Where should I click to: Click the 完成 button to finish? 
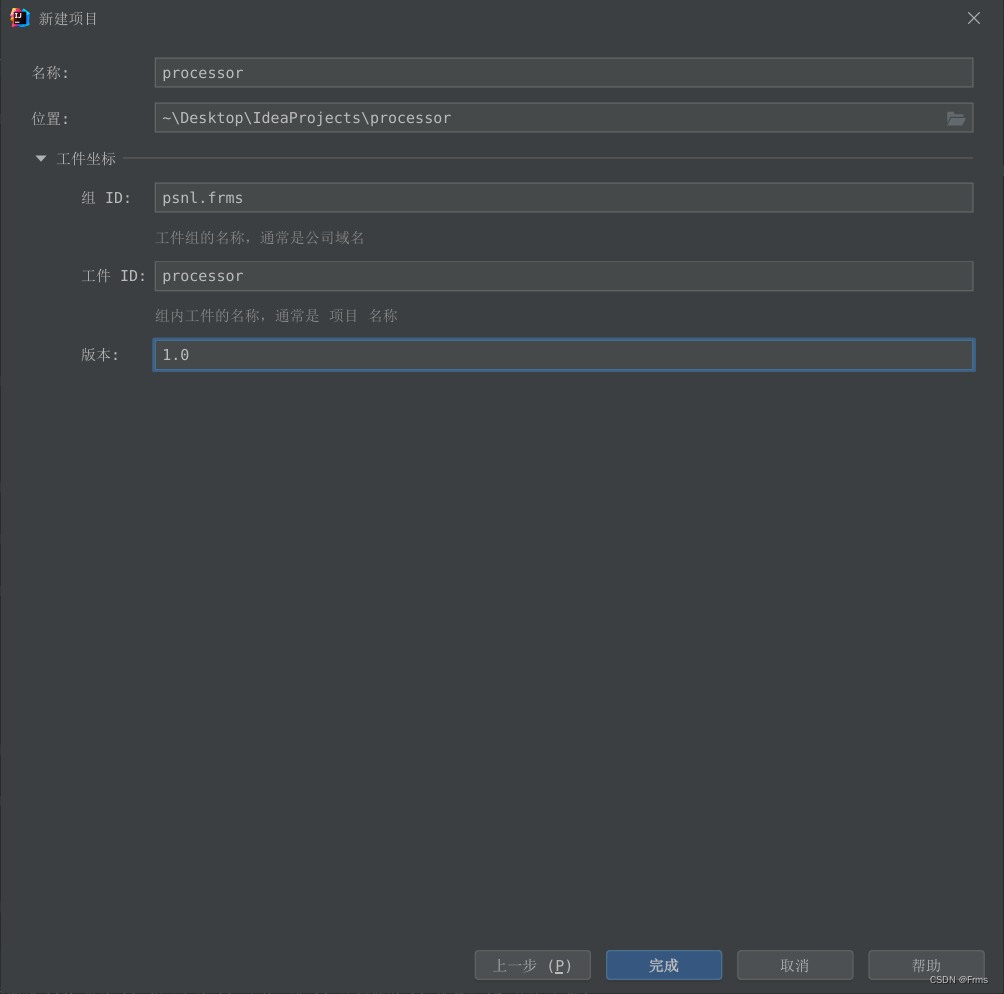[x=663, y=964]
